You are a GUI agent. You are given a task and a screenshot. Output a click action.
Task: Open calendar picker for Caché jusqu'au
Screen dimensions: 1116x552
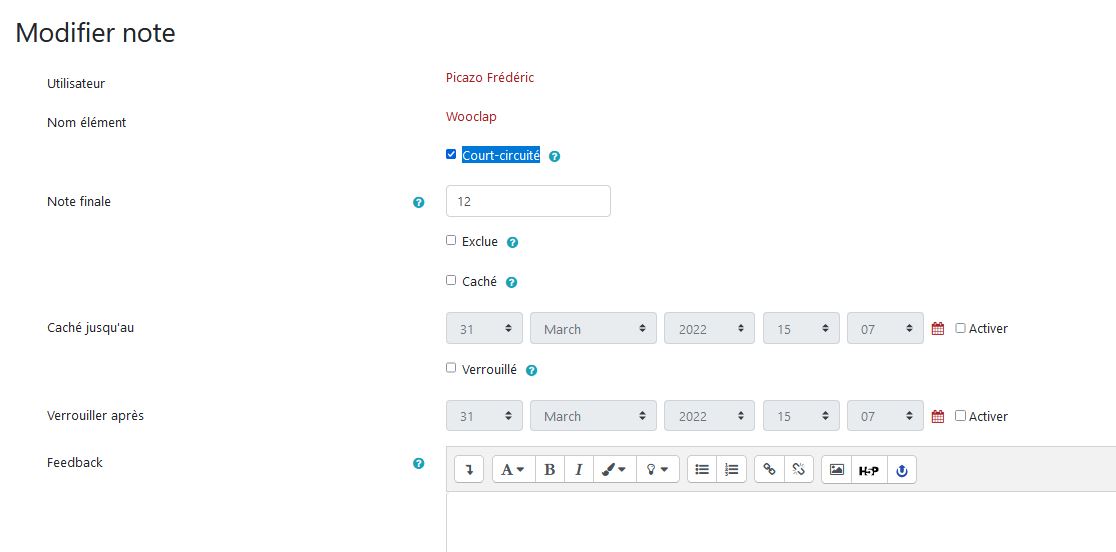(x=938, y=329)
